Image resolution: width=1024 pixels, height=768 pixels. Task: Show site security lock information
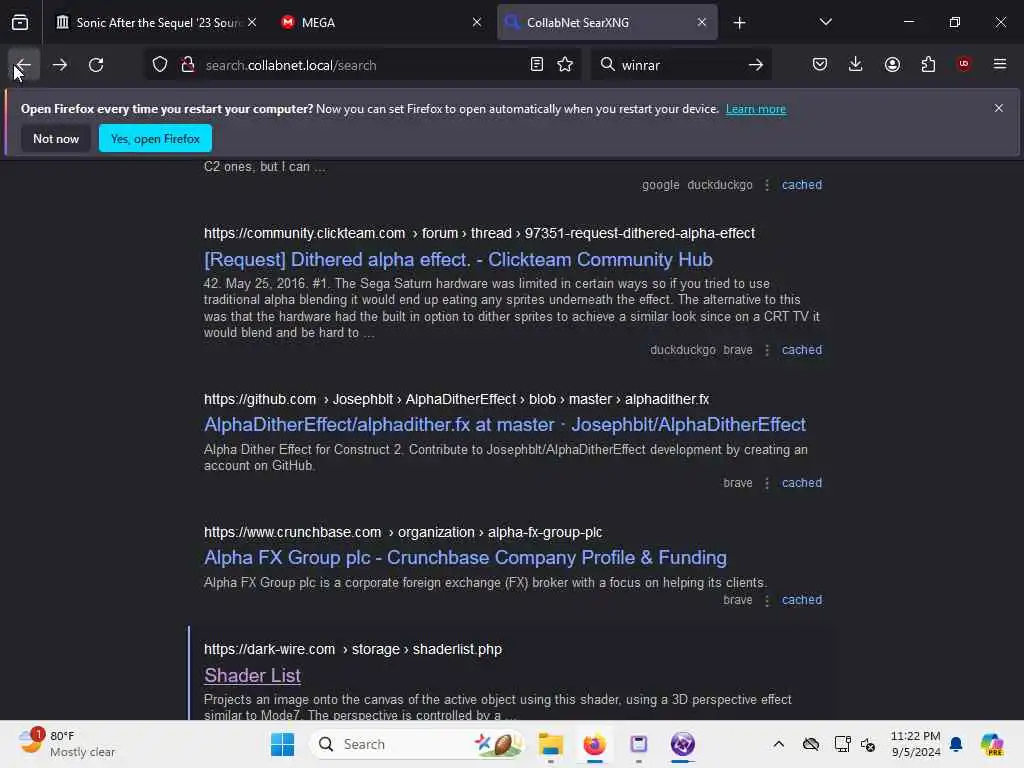(x=187, y=65)
